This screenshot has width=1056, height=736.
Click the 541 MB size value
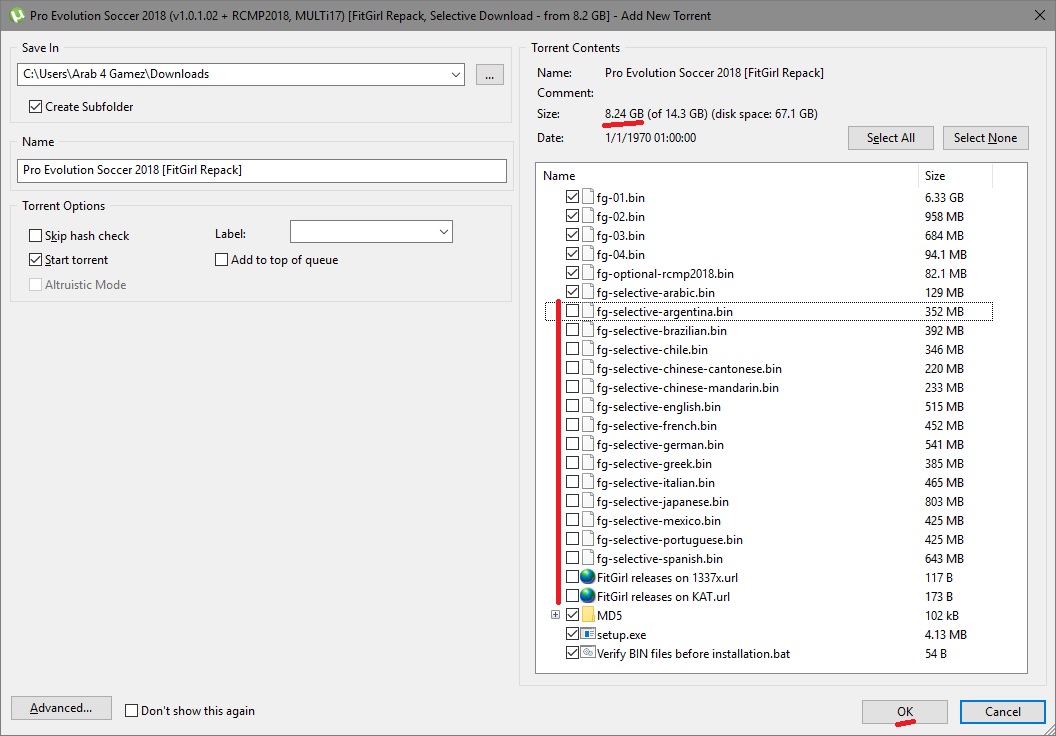click(x=944, y=444)
